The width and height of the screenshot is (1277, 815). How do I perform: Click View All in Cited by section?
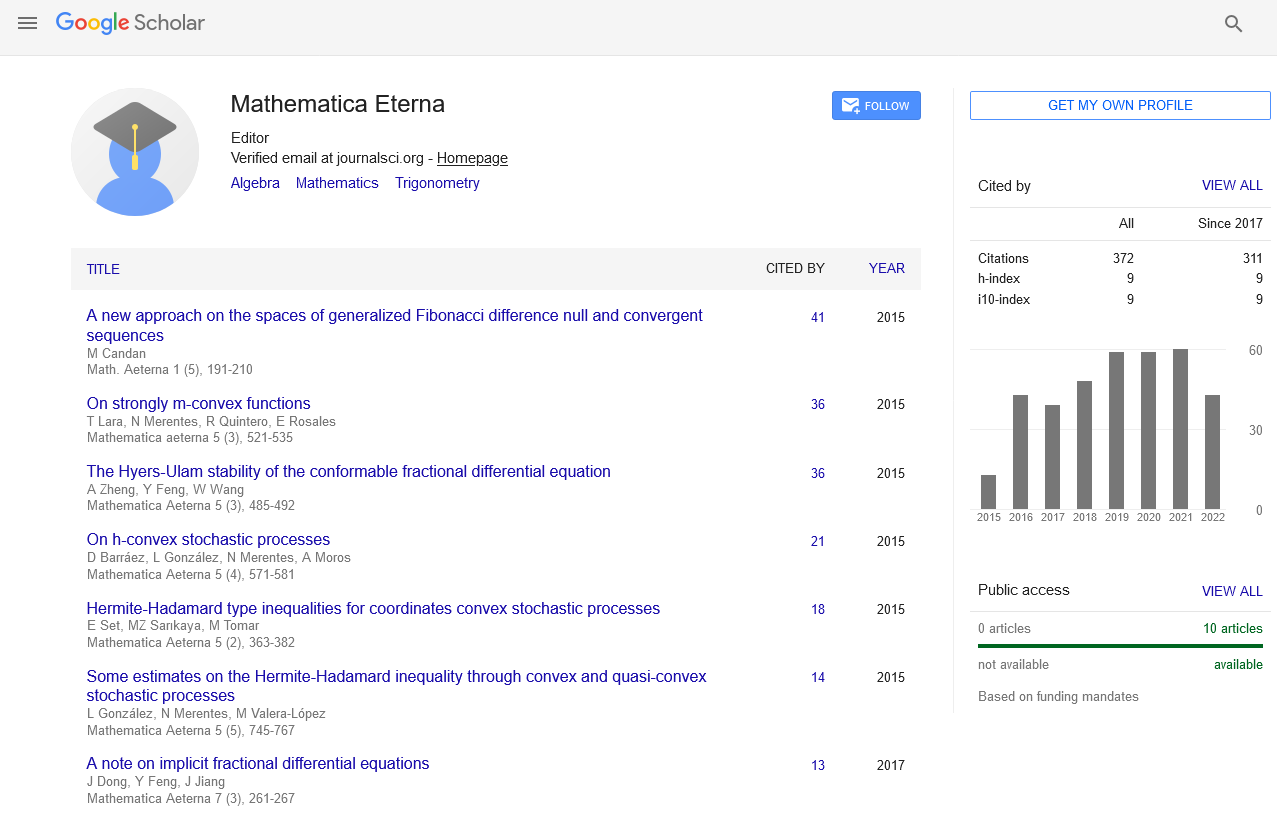[x=1231, y=186]
